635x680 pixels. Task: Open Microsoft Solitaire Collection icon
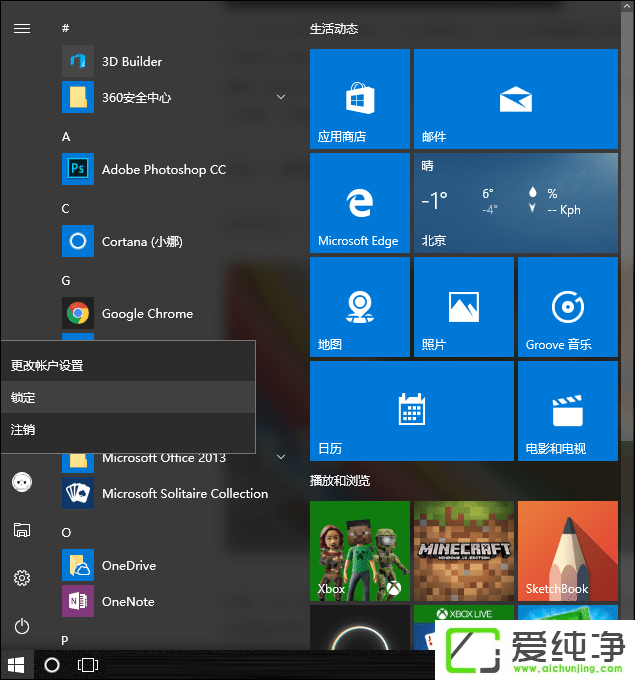[78, 493]
